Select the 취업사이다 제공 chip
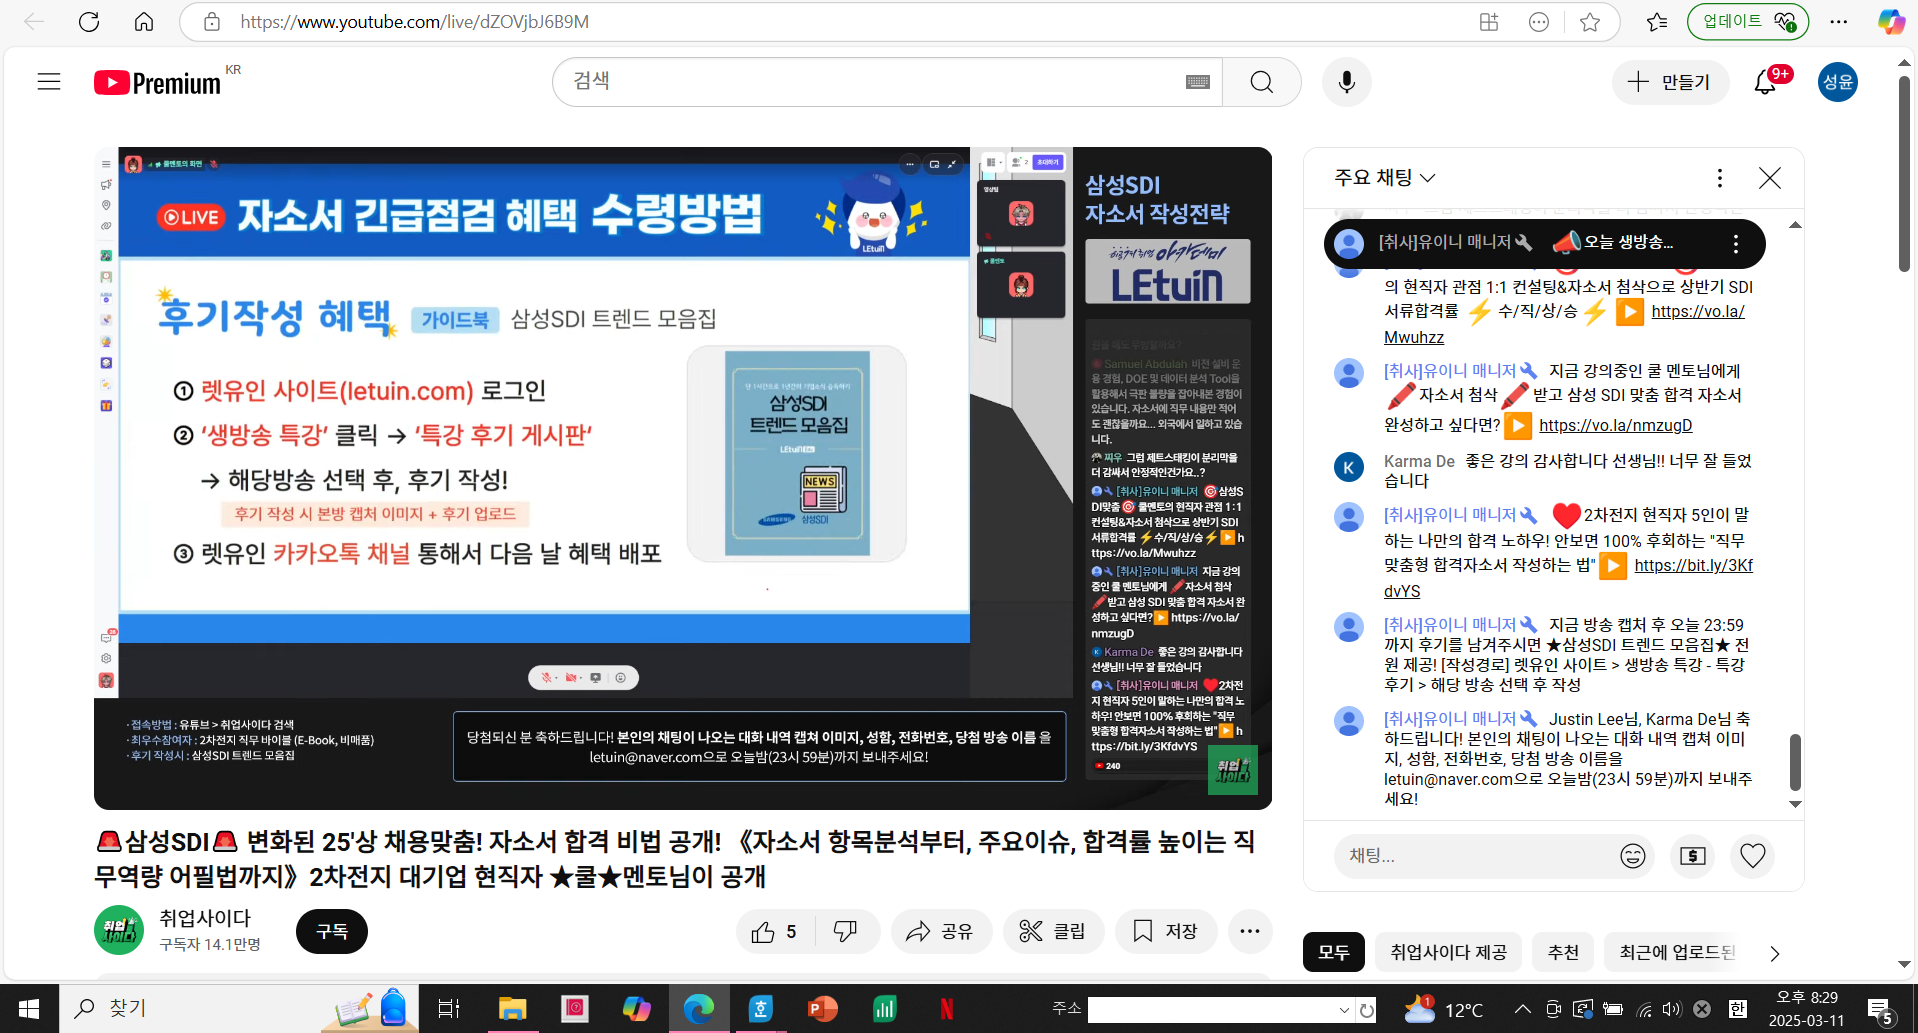Viewport: 1918px width, 1033px height. click(1448, 953)
